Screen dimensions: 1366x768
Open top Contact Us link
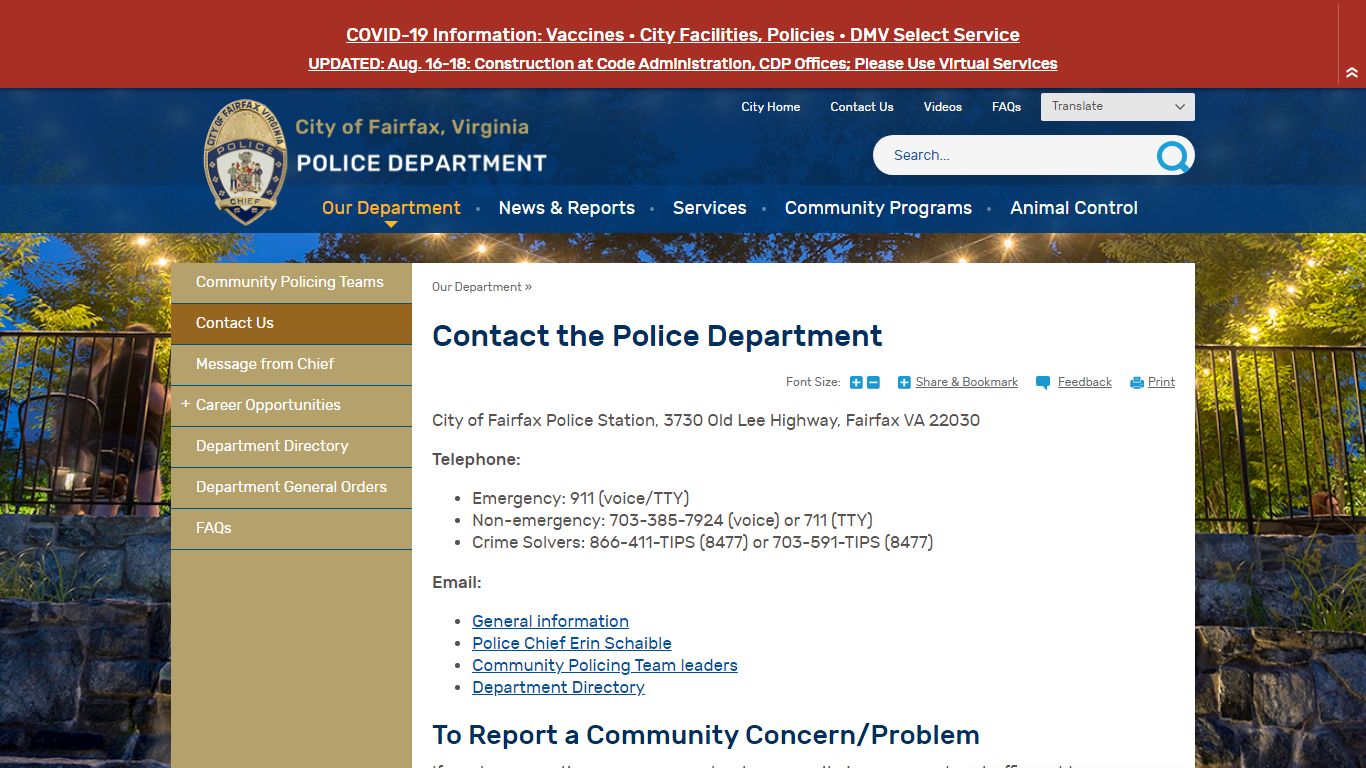(862, 107)
